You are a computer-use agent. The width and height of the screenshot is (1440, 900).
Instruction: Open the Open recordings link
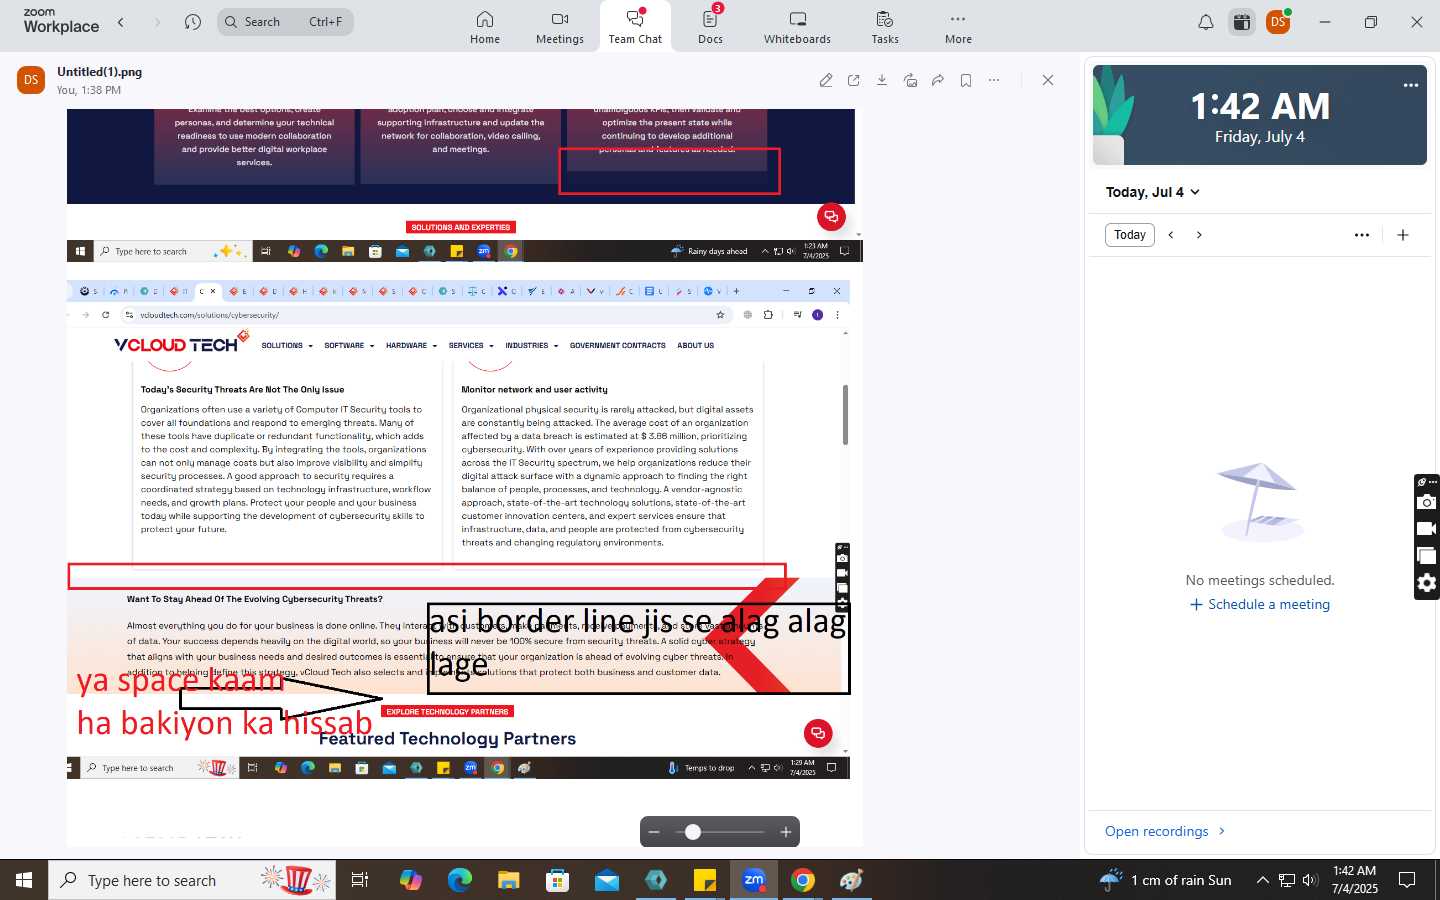click(x=1165, y=831)
